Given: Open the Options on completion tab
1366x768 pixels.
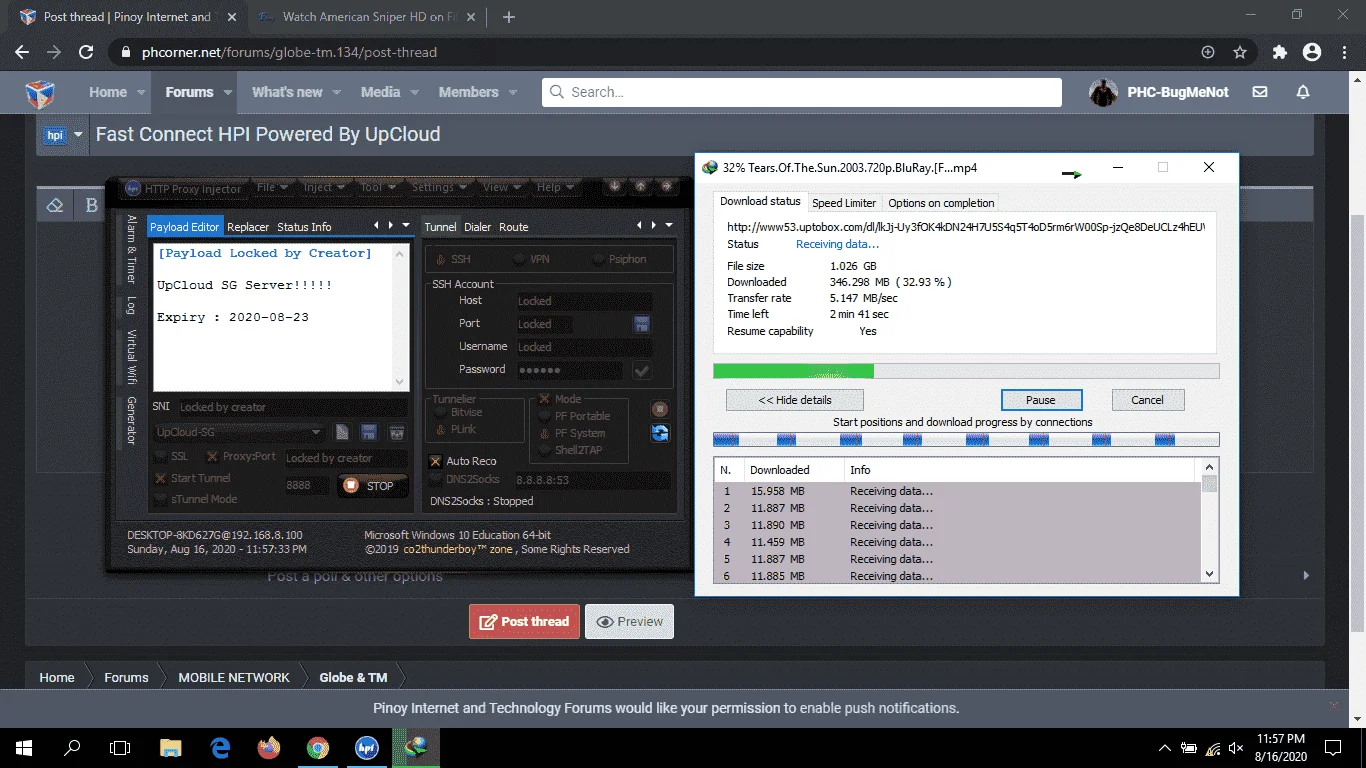Looking at the screenshot, I should click(x=941, y=203).
